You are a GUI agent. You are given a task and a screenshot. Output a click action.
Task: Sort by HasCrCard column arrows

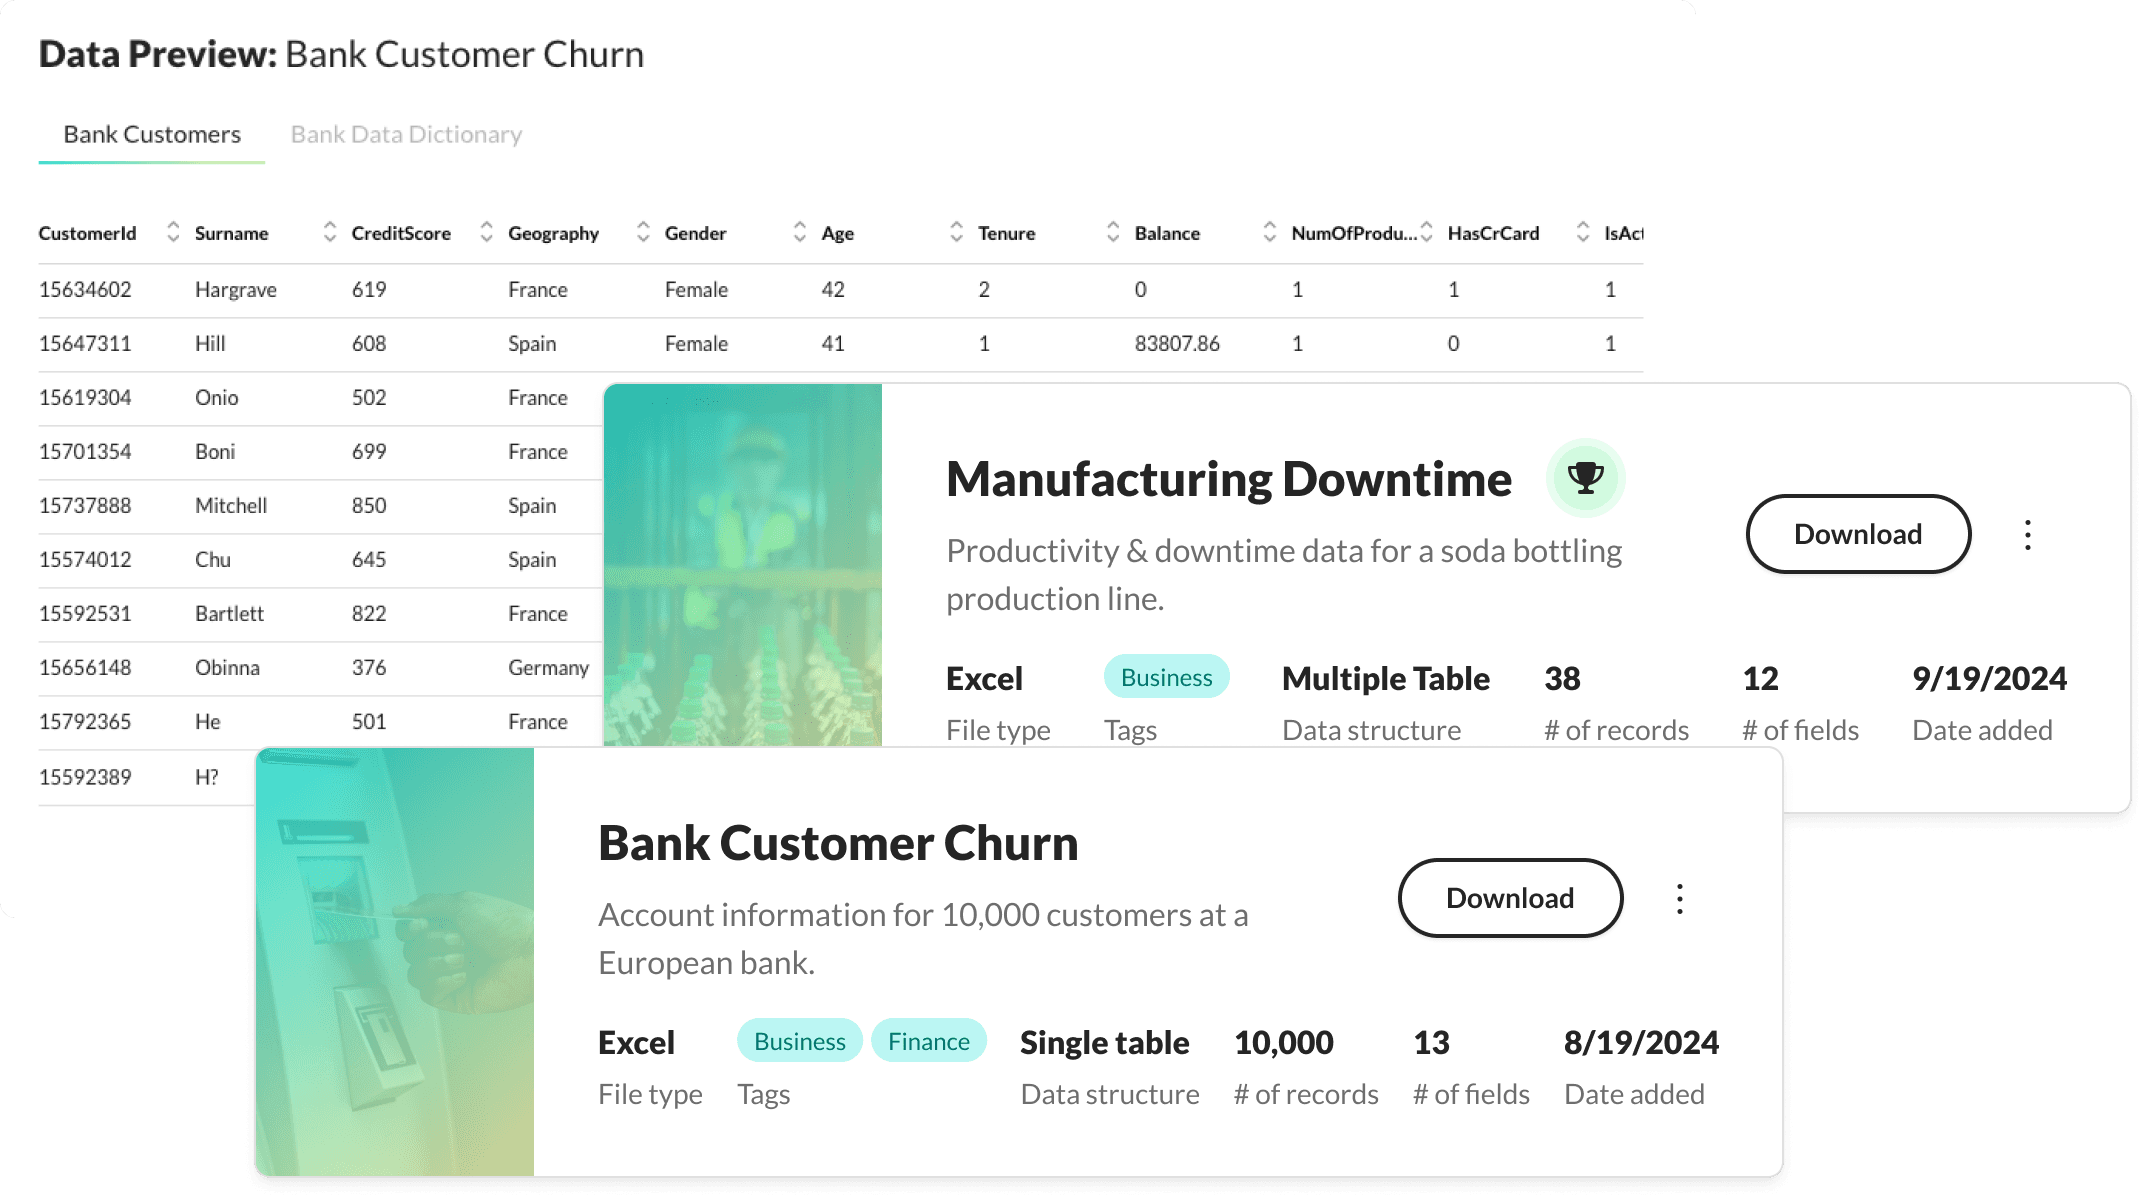pos(1582,232)
